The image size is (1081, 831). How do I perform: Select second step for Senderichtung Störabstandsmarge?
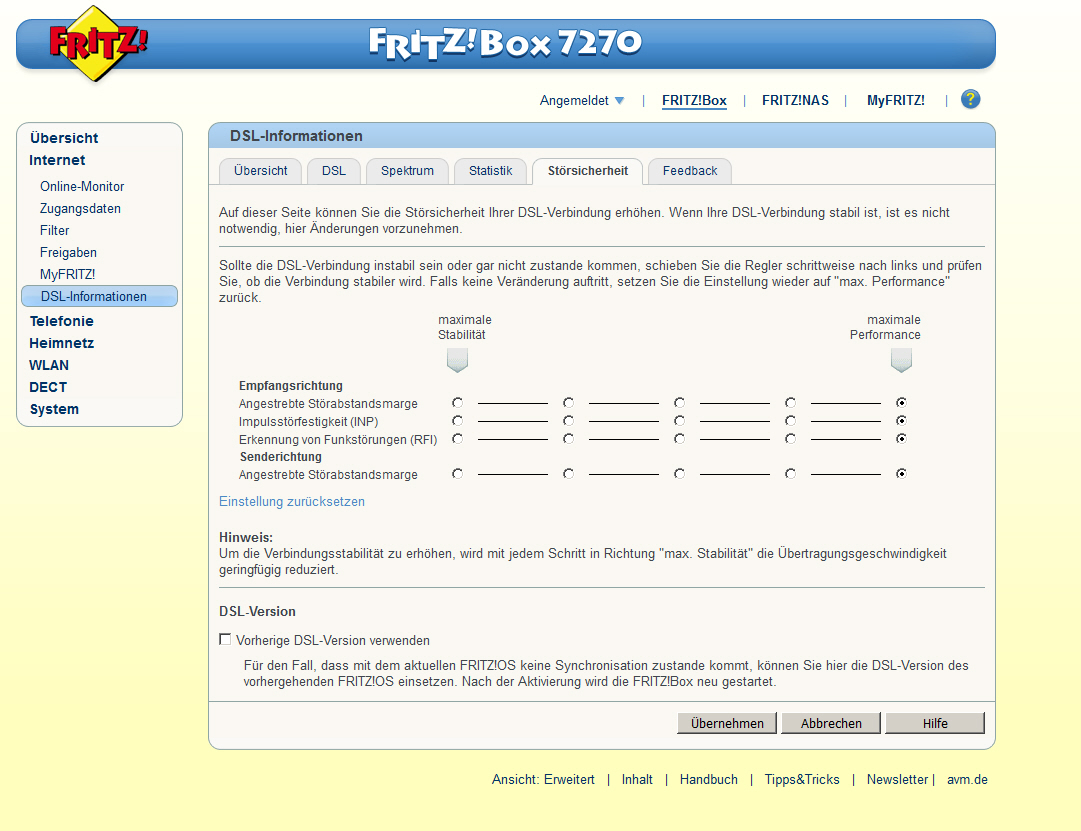point(568,474)
